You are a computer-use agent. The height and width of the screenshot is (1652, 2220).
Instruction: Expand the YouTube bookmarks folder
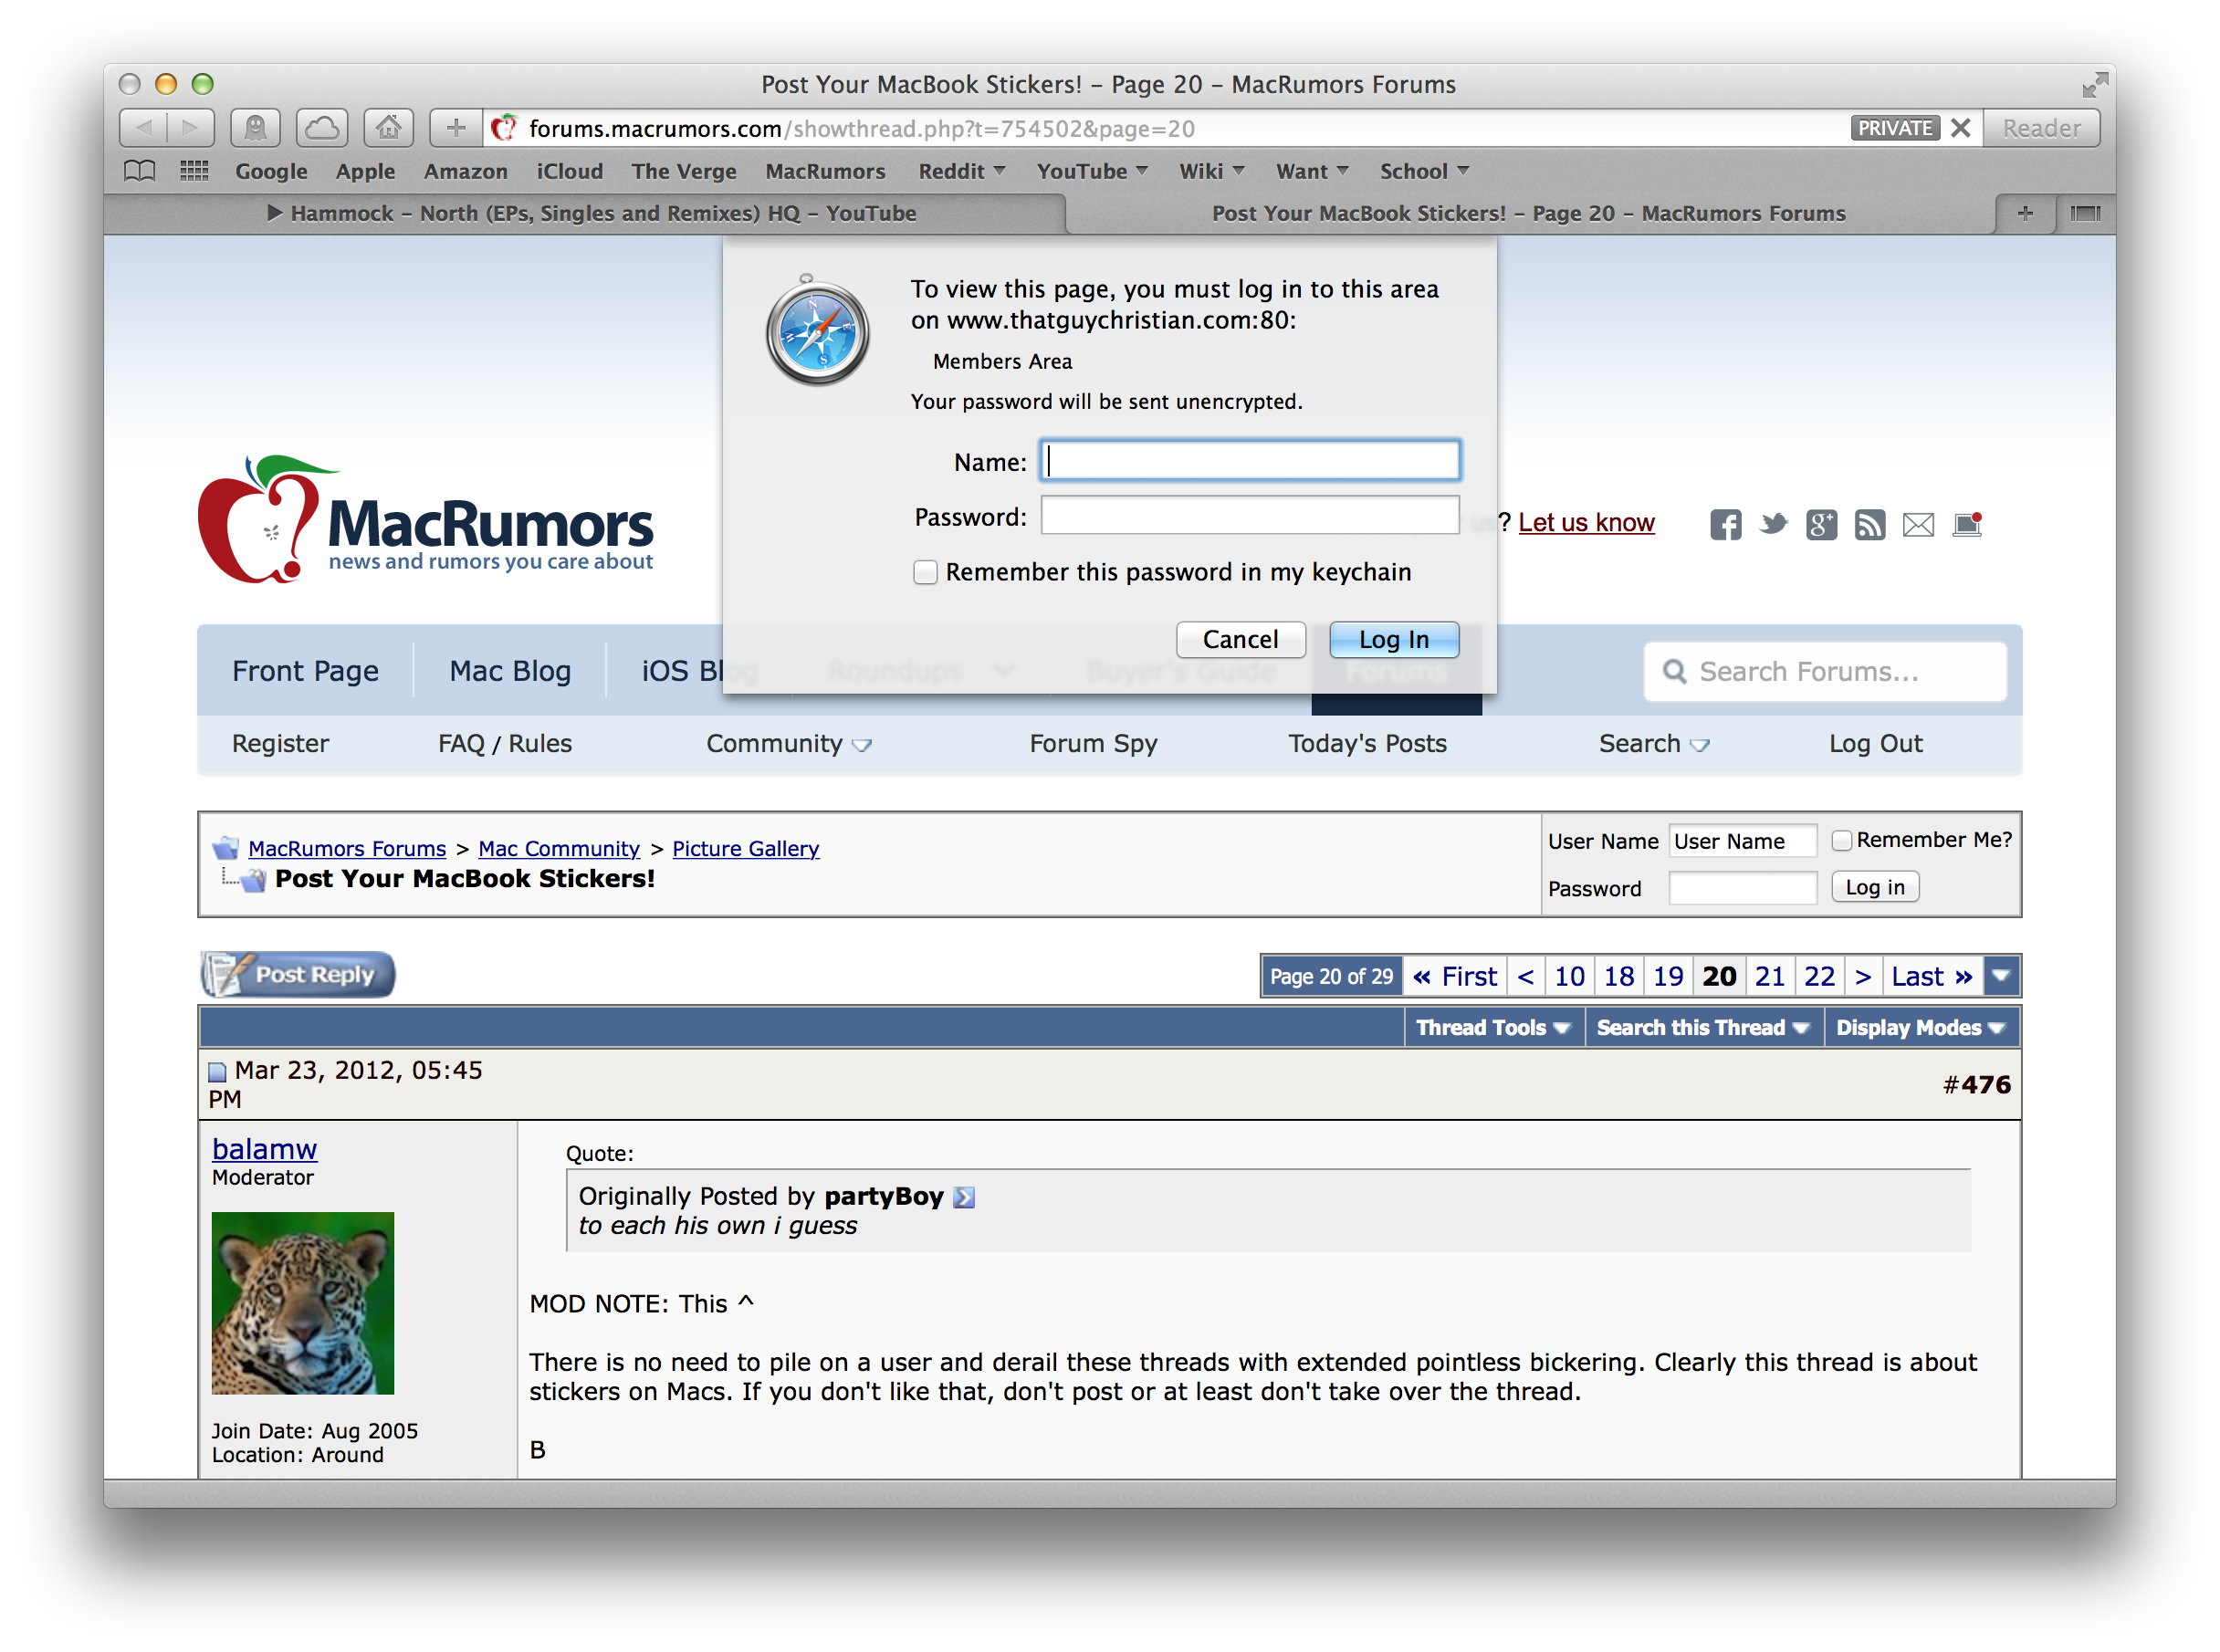[x=1092, y=171]
